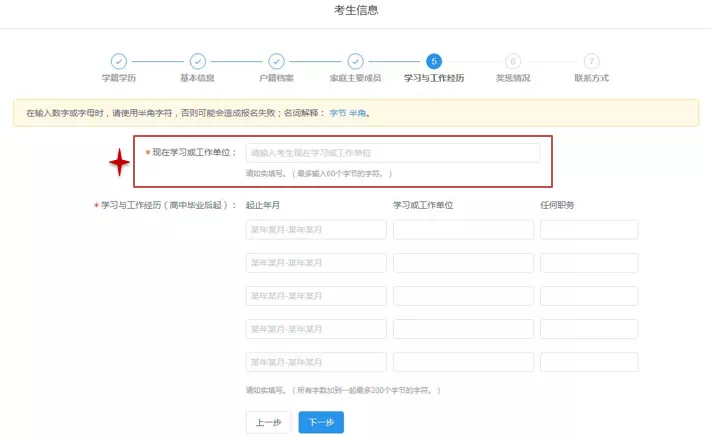Open the 学习与工作经历 step label

click(x=433, y=78)
